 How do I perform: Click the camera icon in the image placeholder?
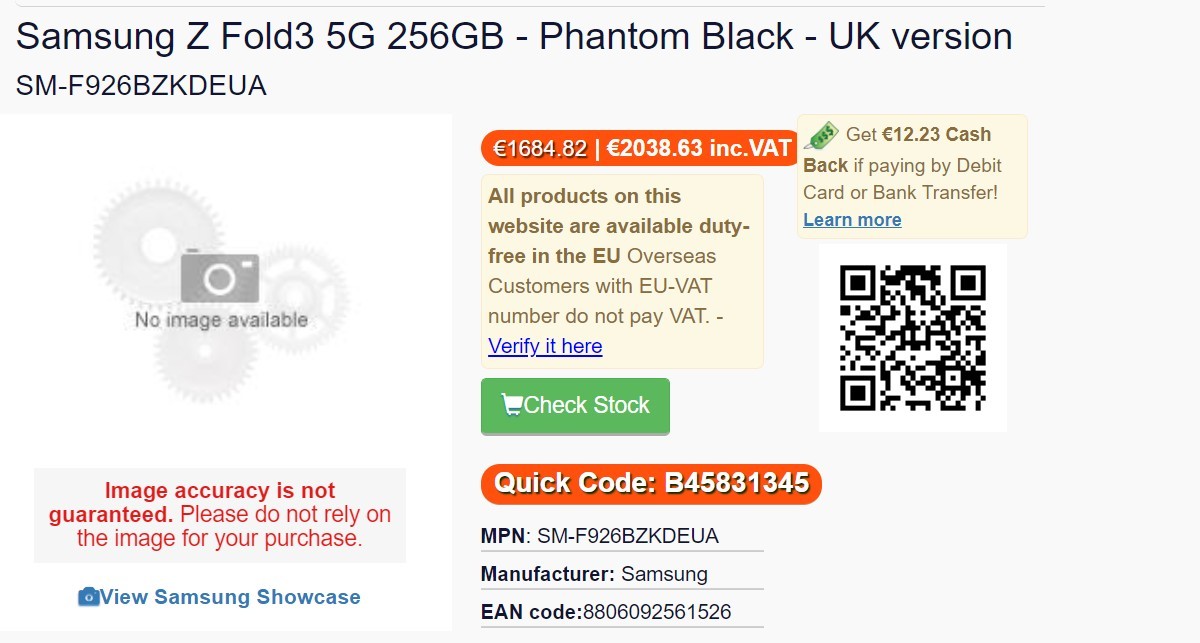pyautogui.click(x=220, y=277)
